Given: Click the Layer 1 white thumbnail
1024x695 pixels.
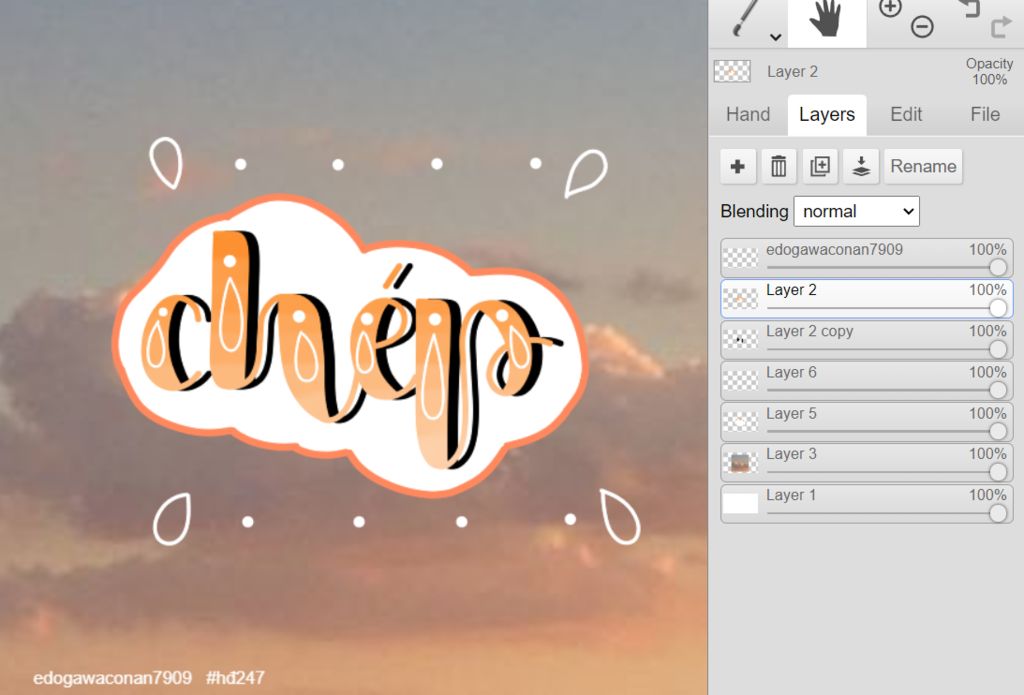Looking at the screenshot, I should [x=741, y=504].
